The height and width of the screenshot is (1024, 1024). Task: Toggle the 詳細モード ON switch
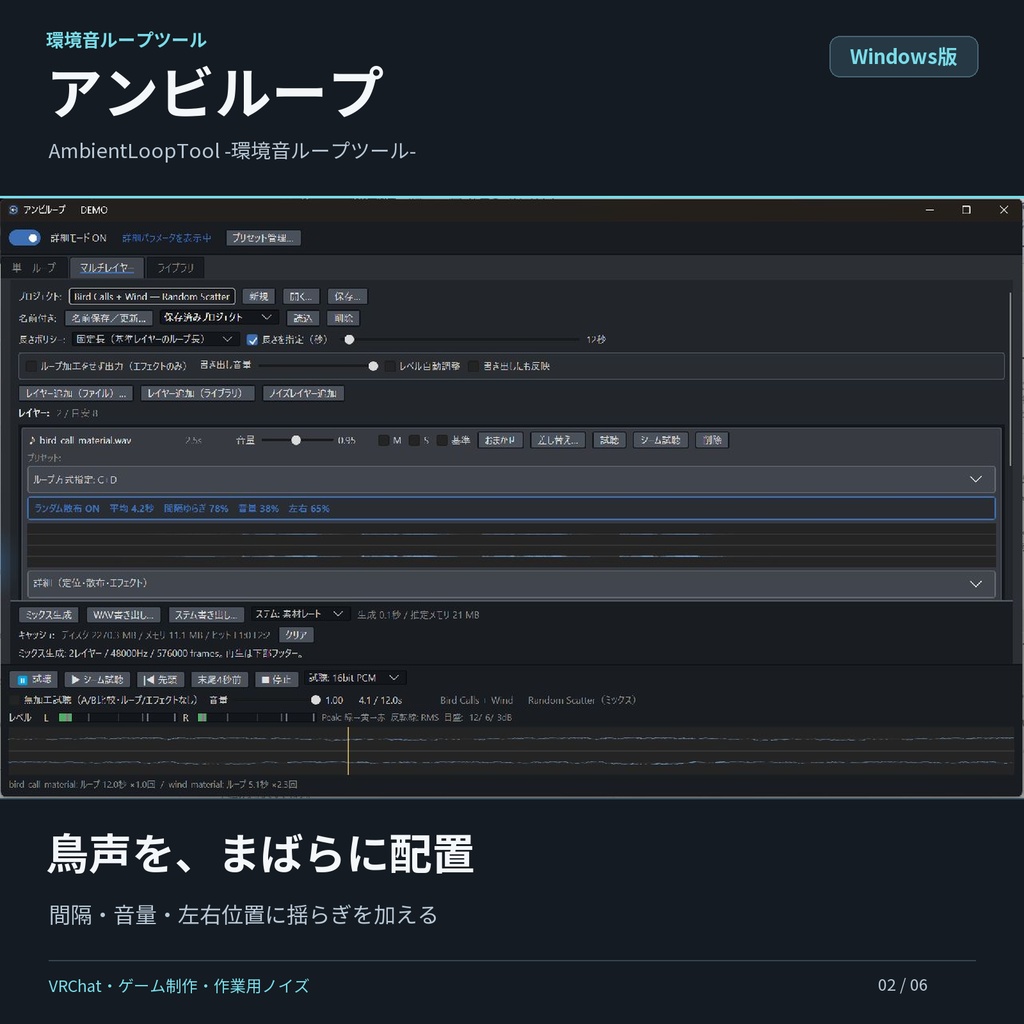(x=25, y=238)
